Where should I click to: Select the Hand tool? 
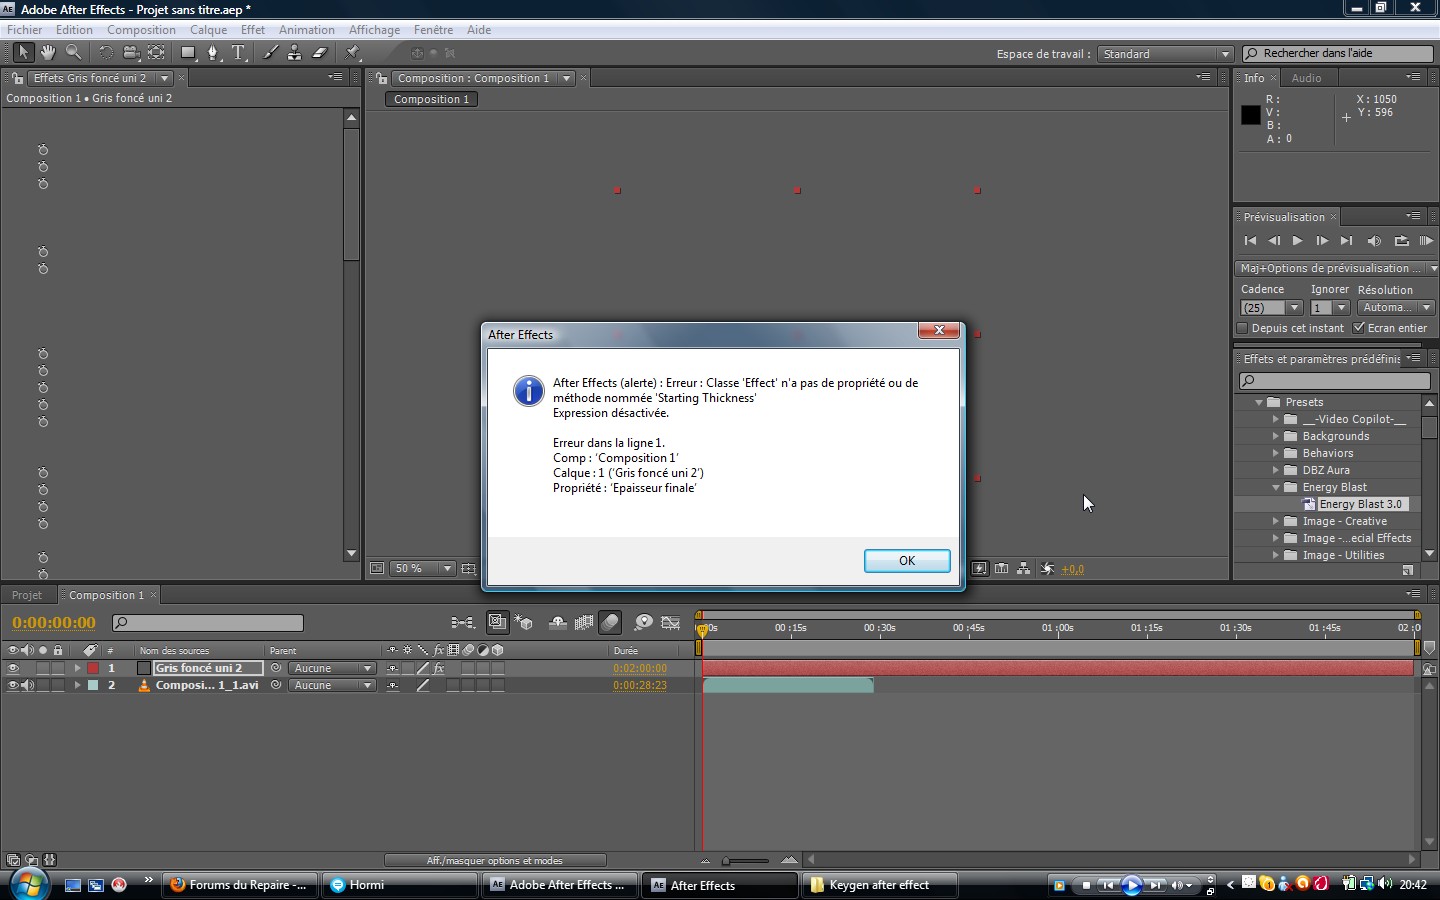[48, 53]
